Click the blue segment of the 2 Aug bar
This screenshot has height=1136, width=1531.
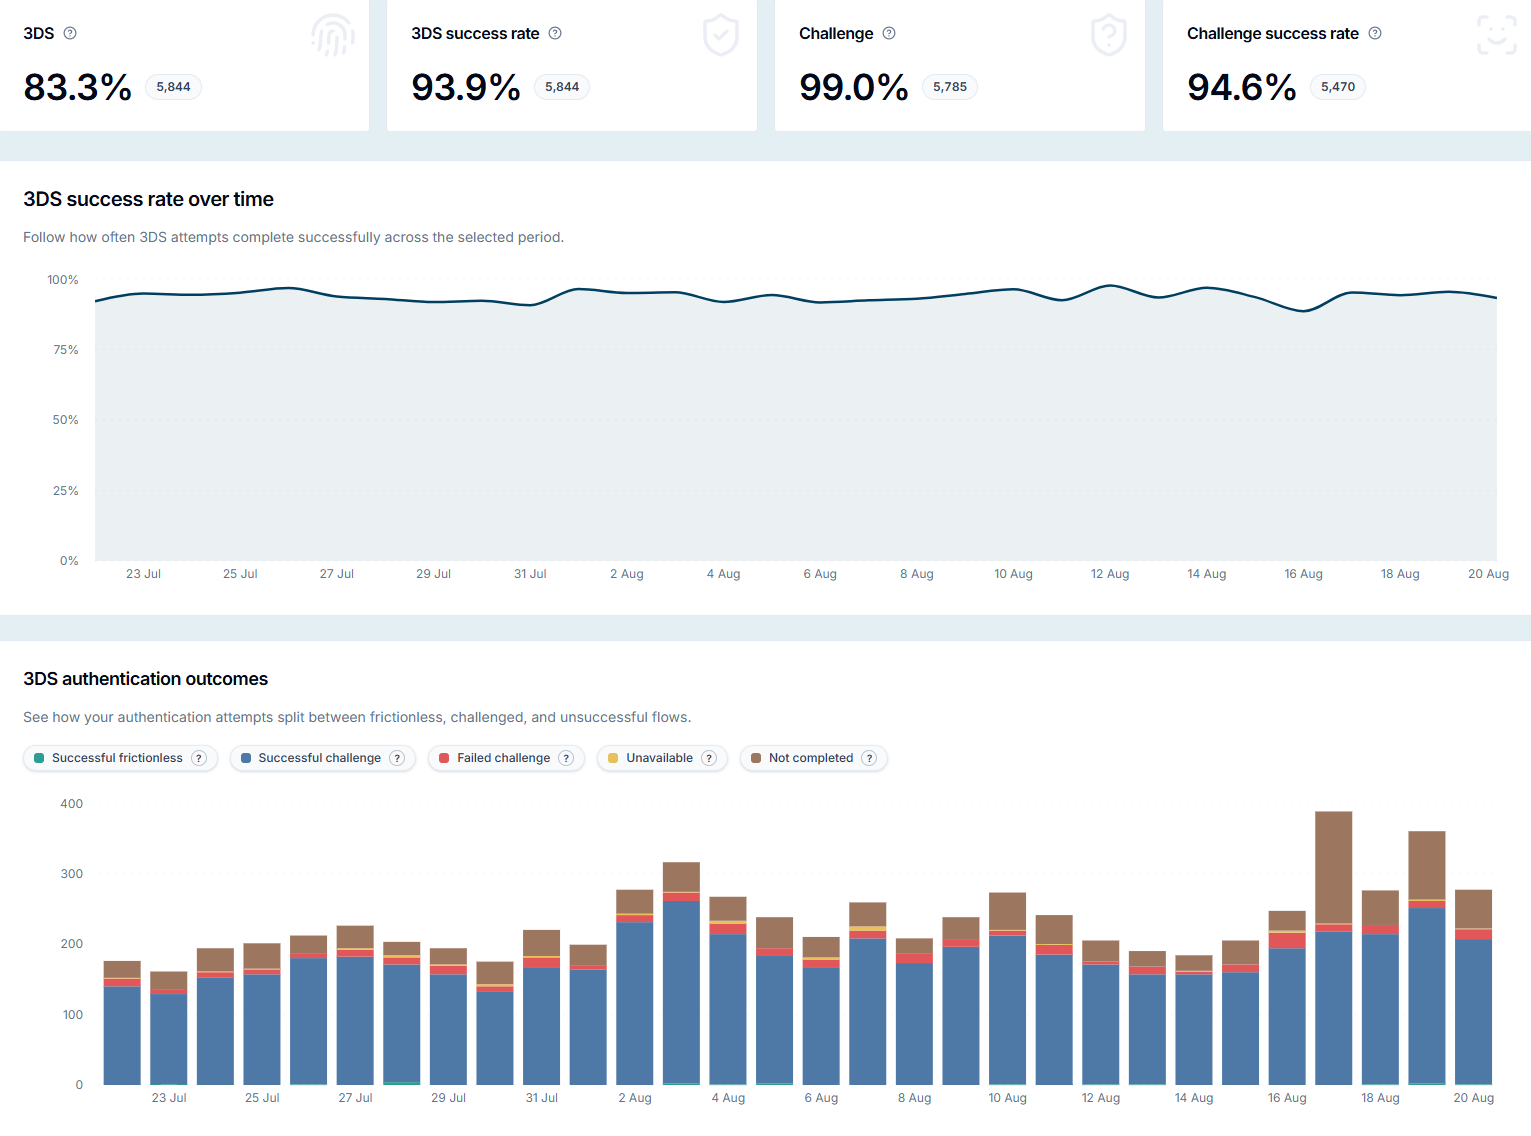[635, 1003]
